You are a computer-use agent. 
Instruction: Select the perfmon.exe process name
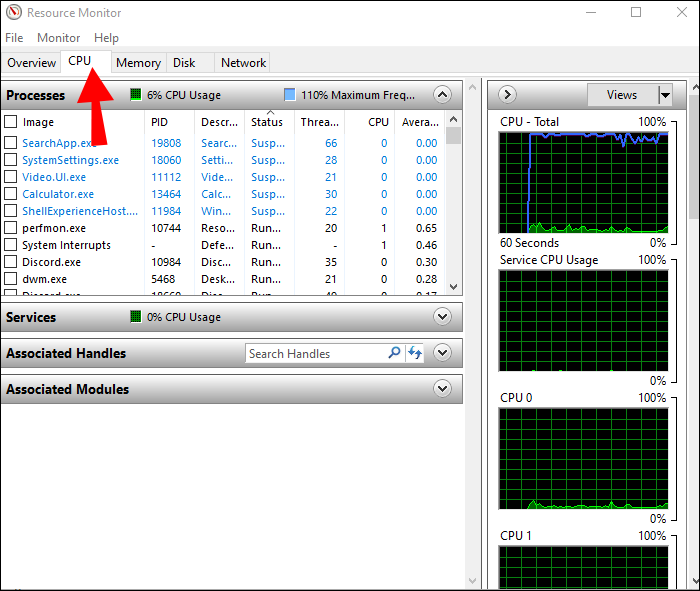point(54,228)
